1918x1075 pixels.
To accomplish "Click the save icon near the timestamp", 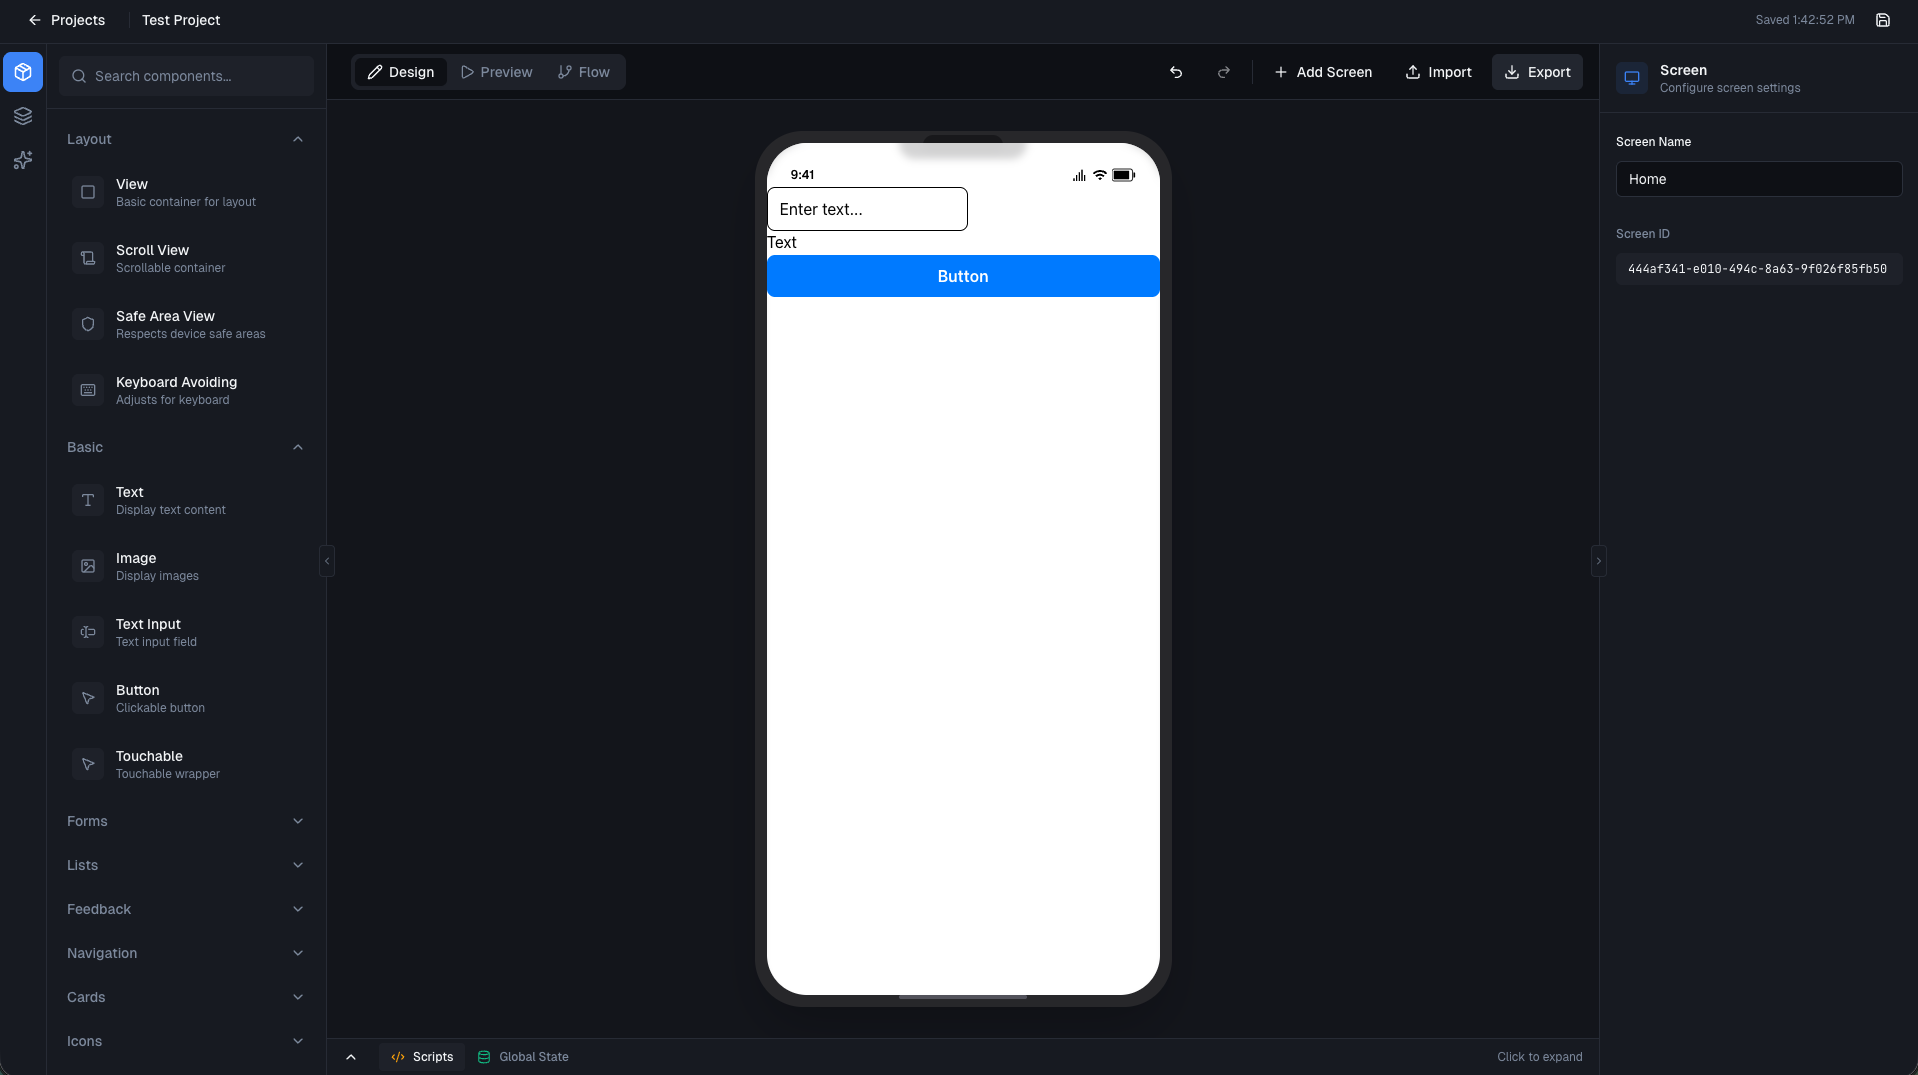I will pyautogui.click(x=1884, y=19).
